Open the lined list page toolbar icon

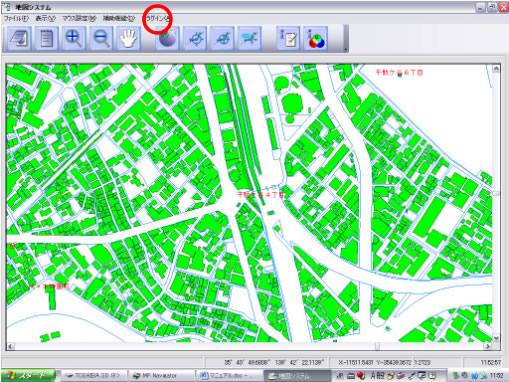pos(46,38)
